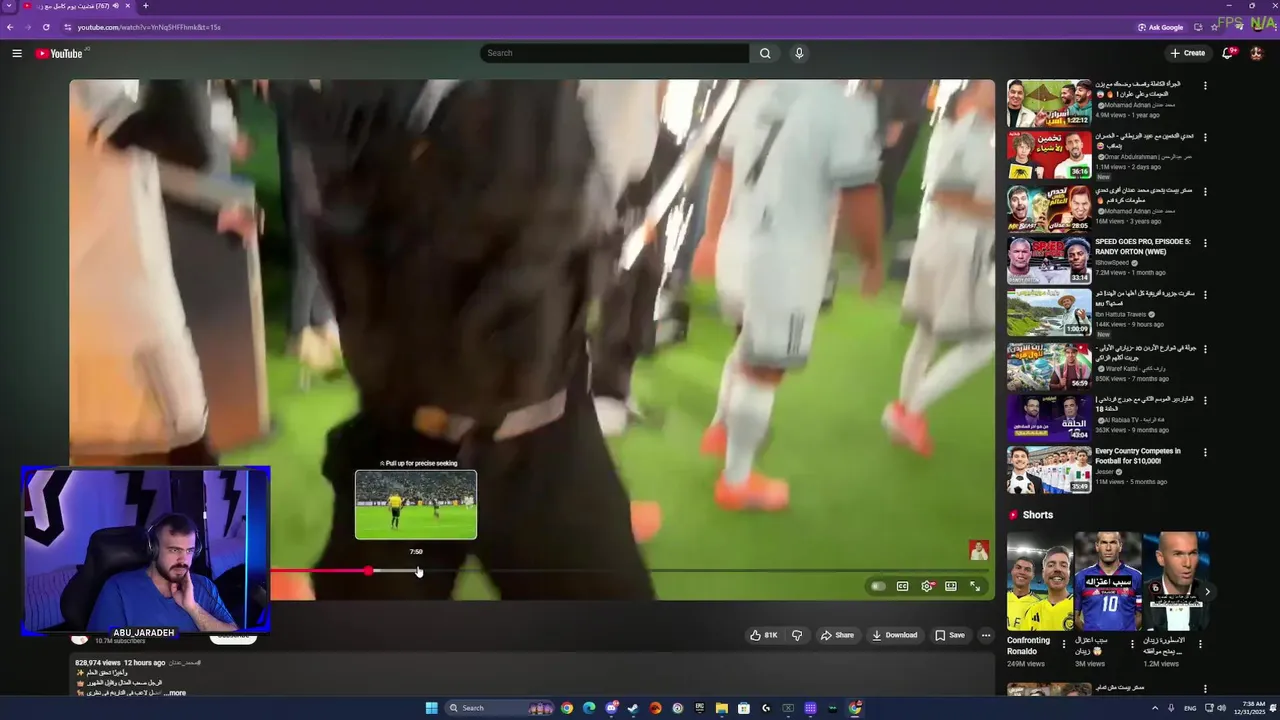
Task: Open more actions ellipsis under video
Action: [985, 635]
